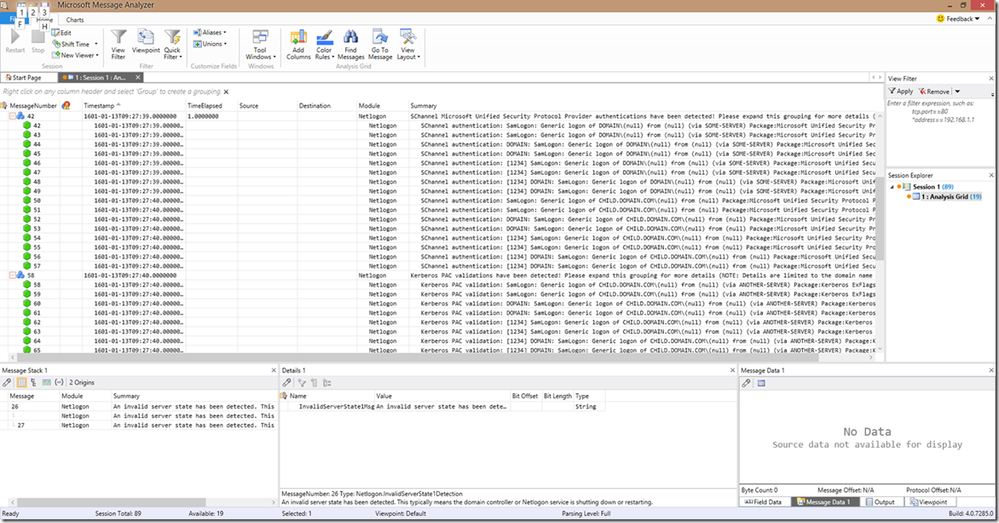The height and width of the screenshot is (523, 999).
Task: Open the Color Rules dropdown
Action: [x=324, y=44]
